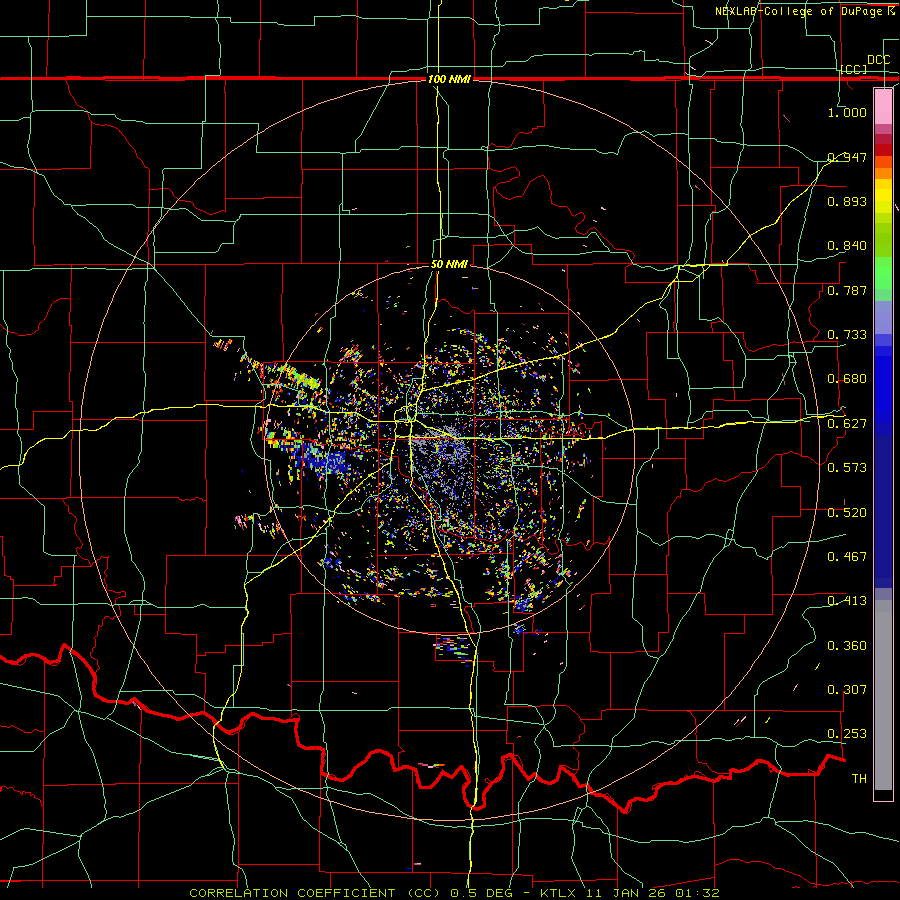Viewport: 900px width, 900px height.
Task: Click the TH threshold label
Action: [x=859, y=779]
